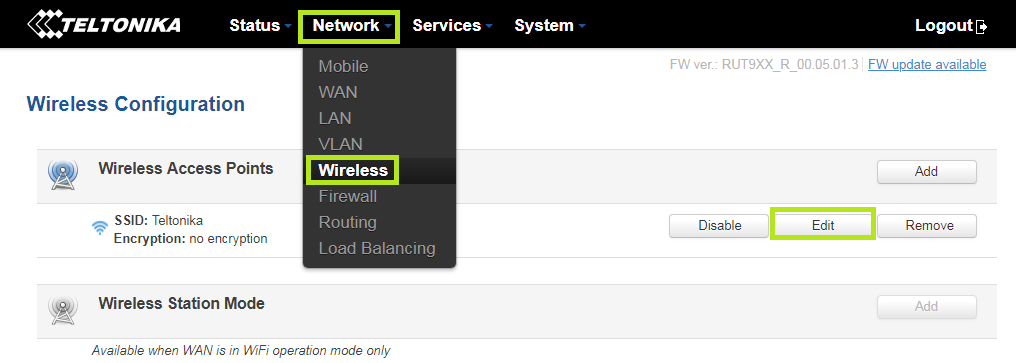This screenshot has width=1024, height=363.
Task: Click the Logout door icon
Action: (981, 27)
